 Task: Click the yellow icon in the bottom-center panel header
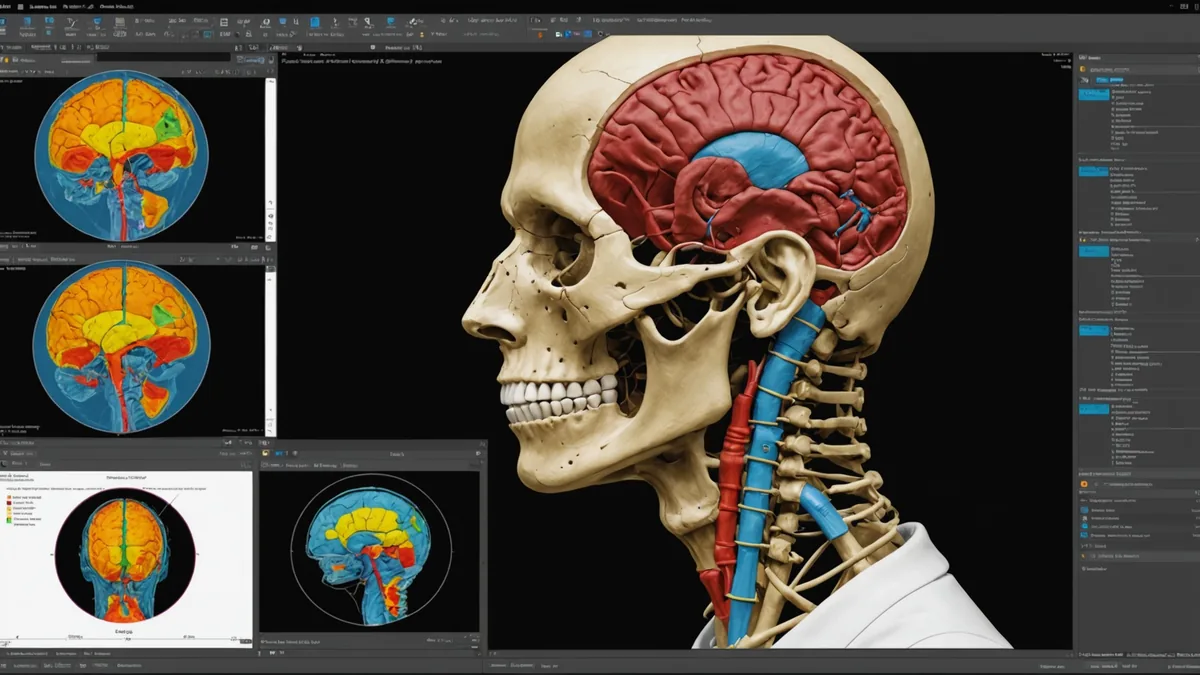[x=266, y=453]
